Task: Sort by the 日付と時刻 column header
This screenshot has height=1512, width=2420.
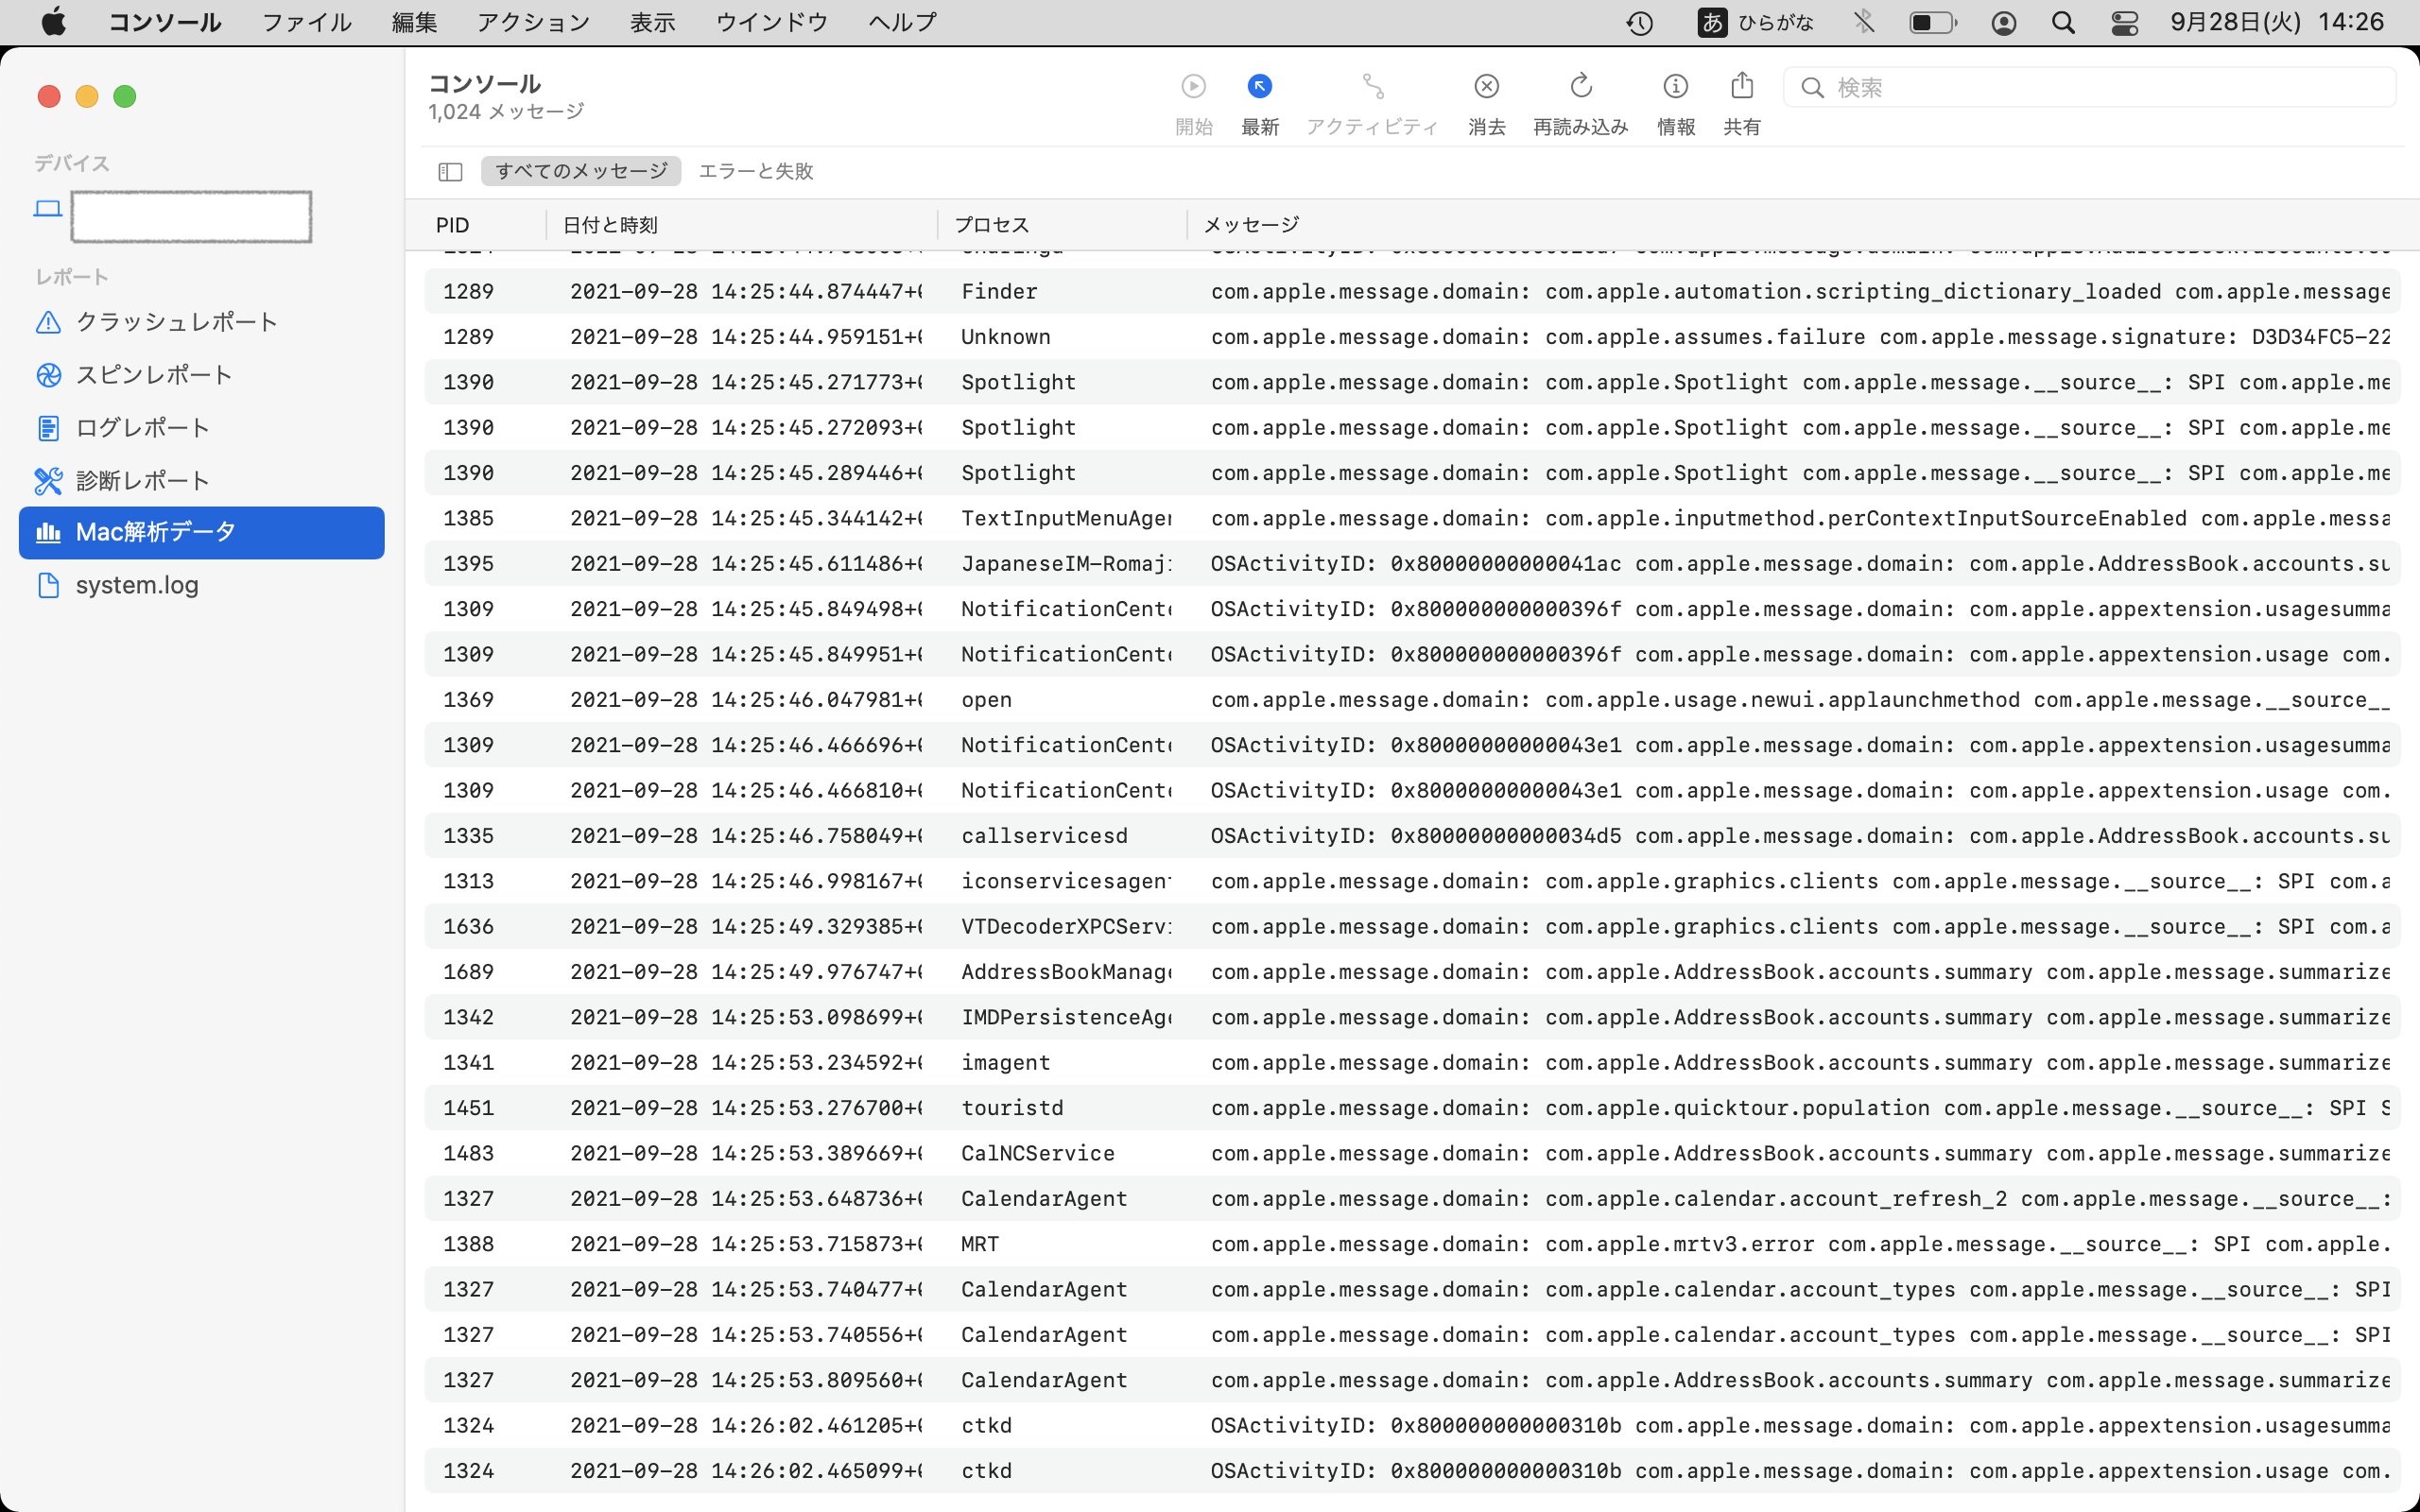Action: 610,225
